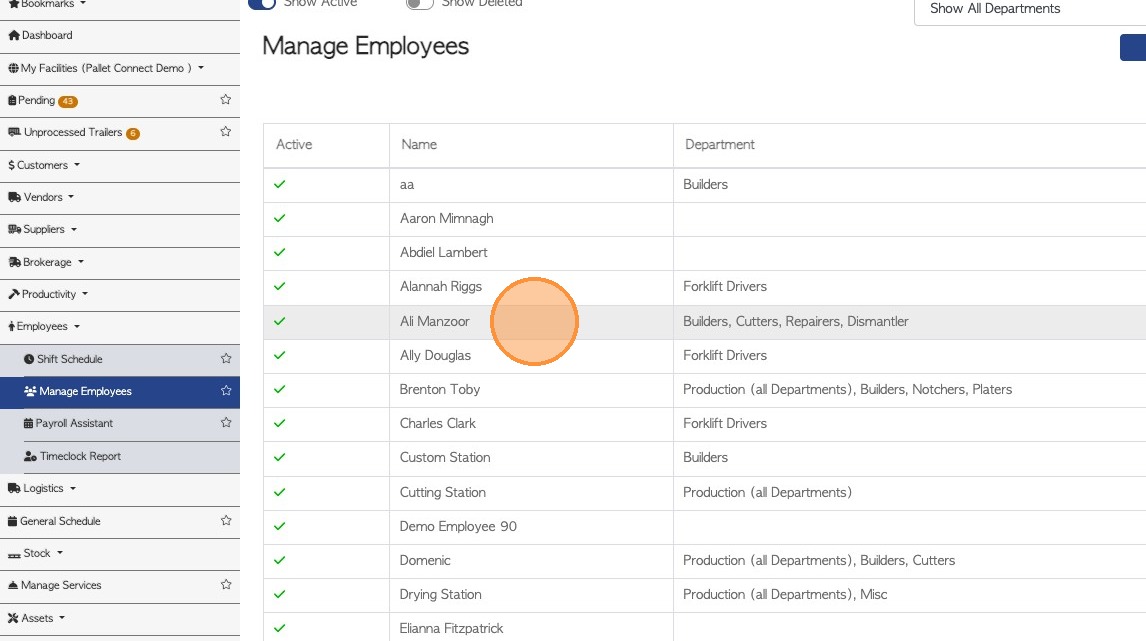Click star beside Manage Services
The width and height of the screenshot is (1146, 641).
[x=226, y=585]
